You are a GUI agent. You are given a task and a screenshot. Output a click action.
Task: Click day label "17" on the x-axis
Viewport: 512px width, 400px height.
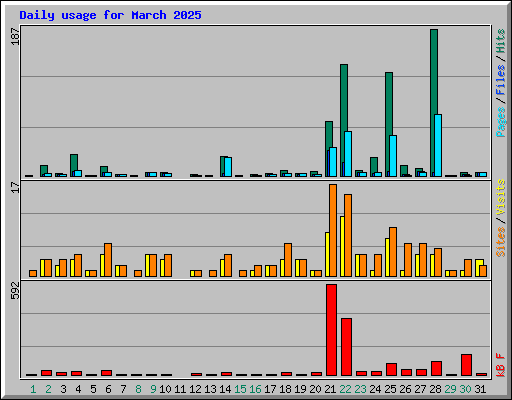[x=270, y=389]
